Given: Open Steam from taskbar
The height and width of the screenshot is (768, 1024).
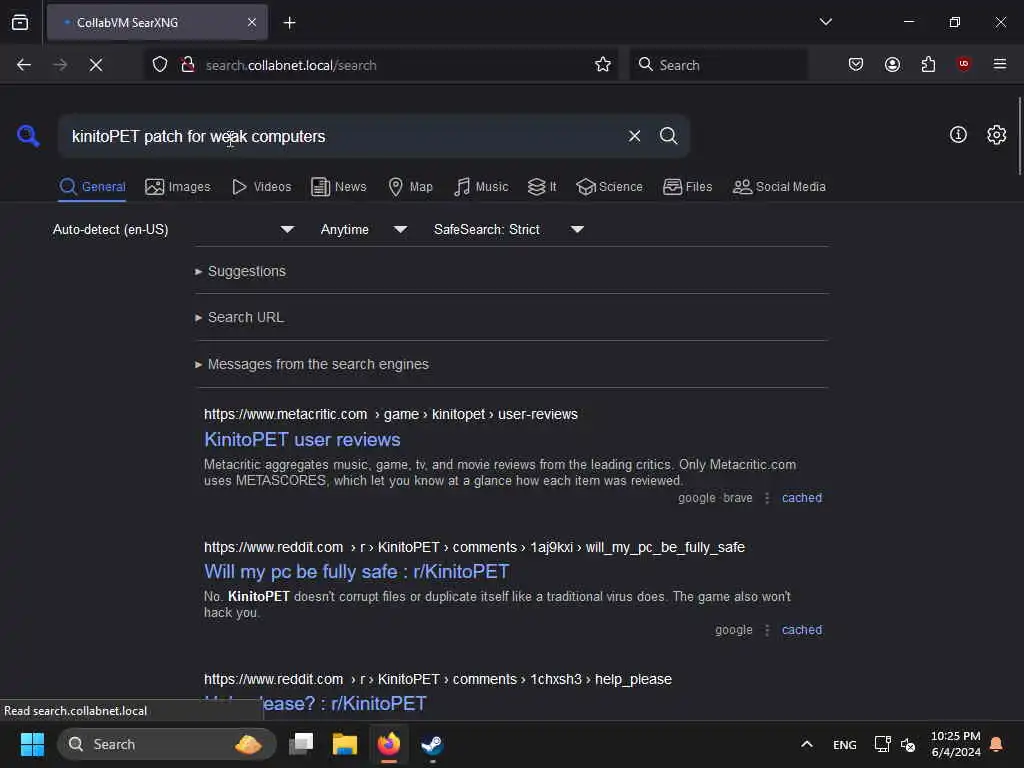Looking at the screenshot, I should click(432, 744).
